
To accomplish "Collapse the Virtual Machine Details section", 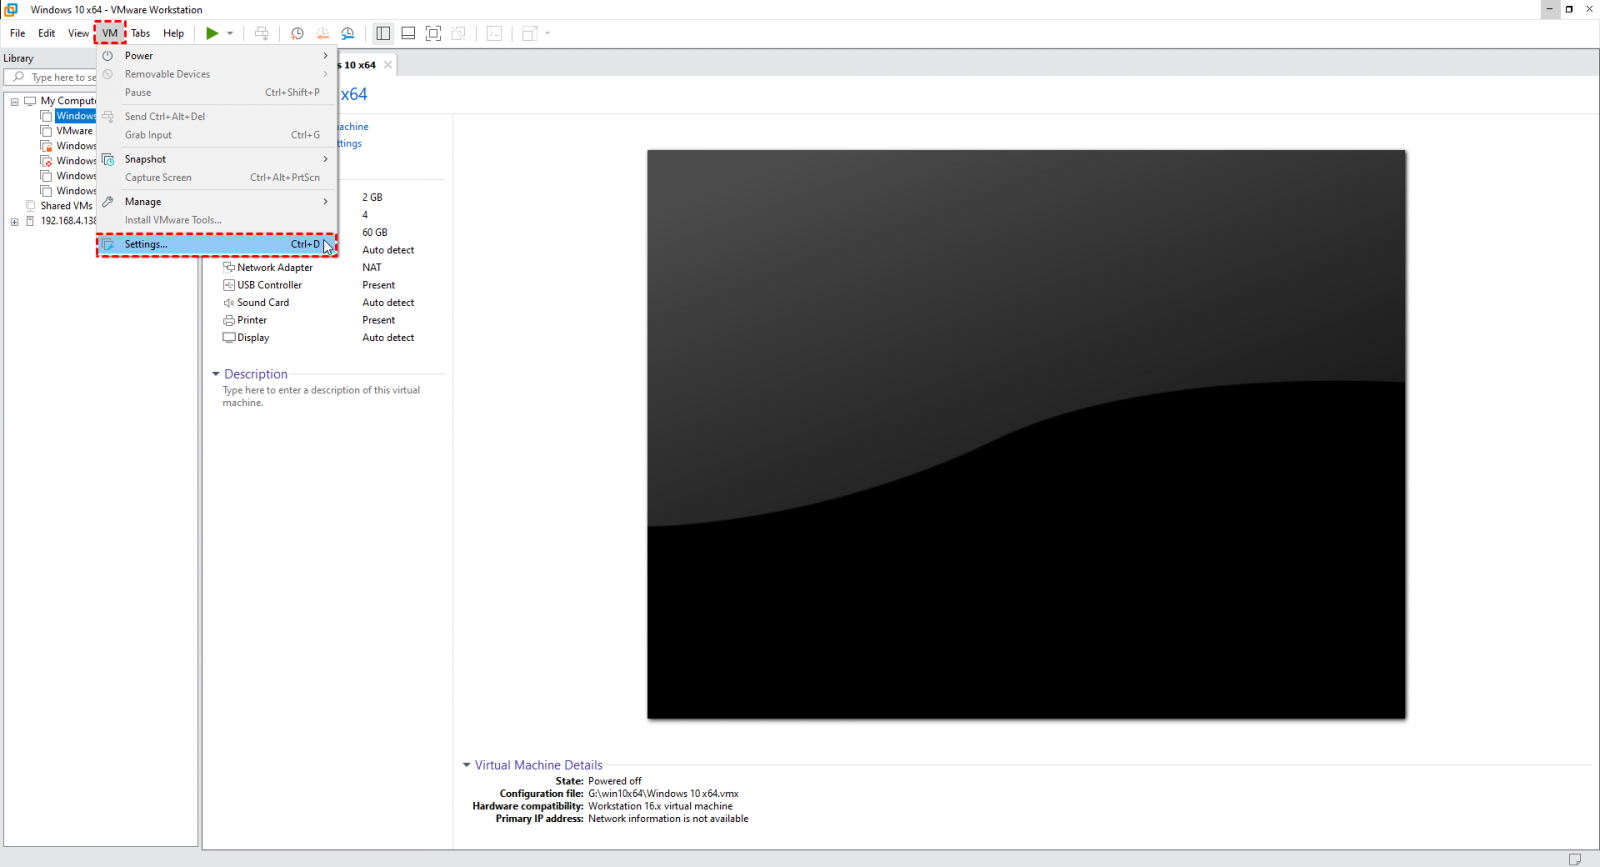I will pyautogui.click(x=466, y=765).
